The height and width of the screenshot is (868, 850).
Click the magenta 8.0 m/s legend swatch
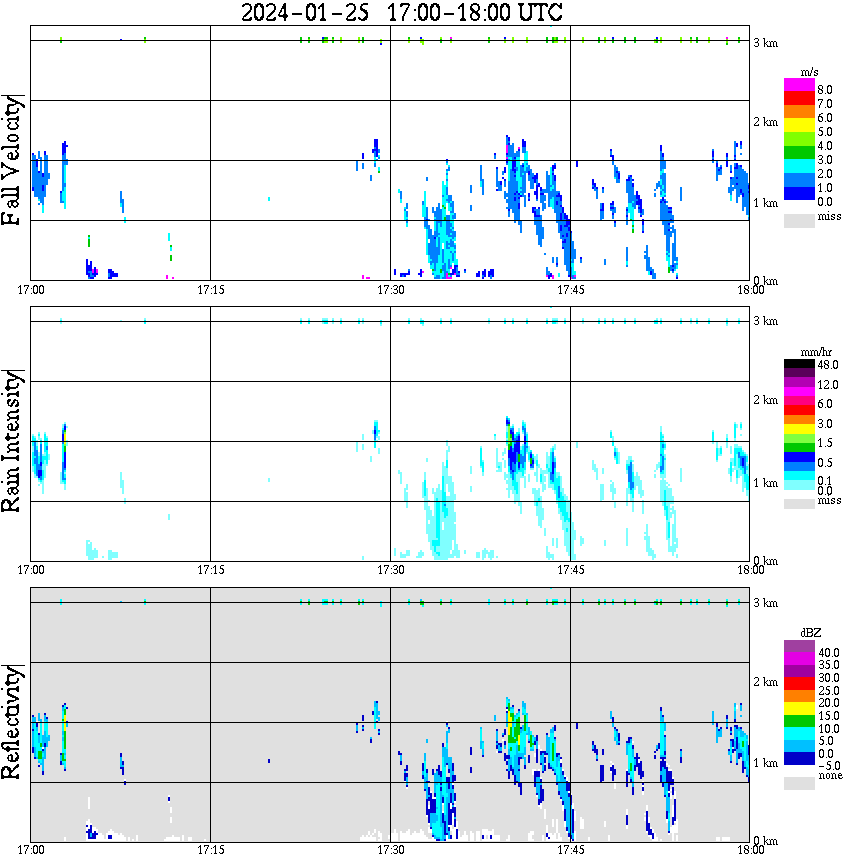point(799,85)
